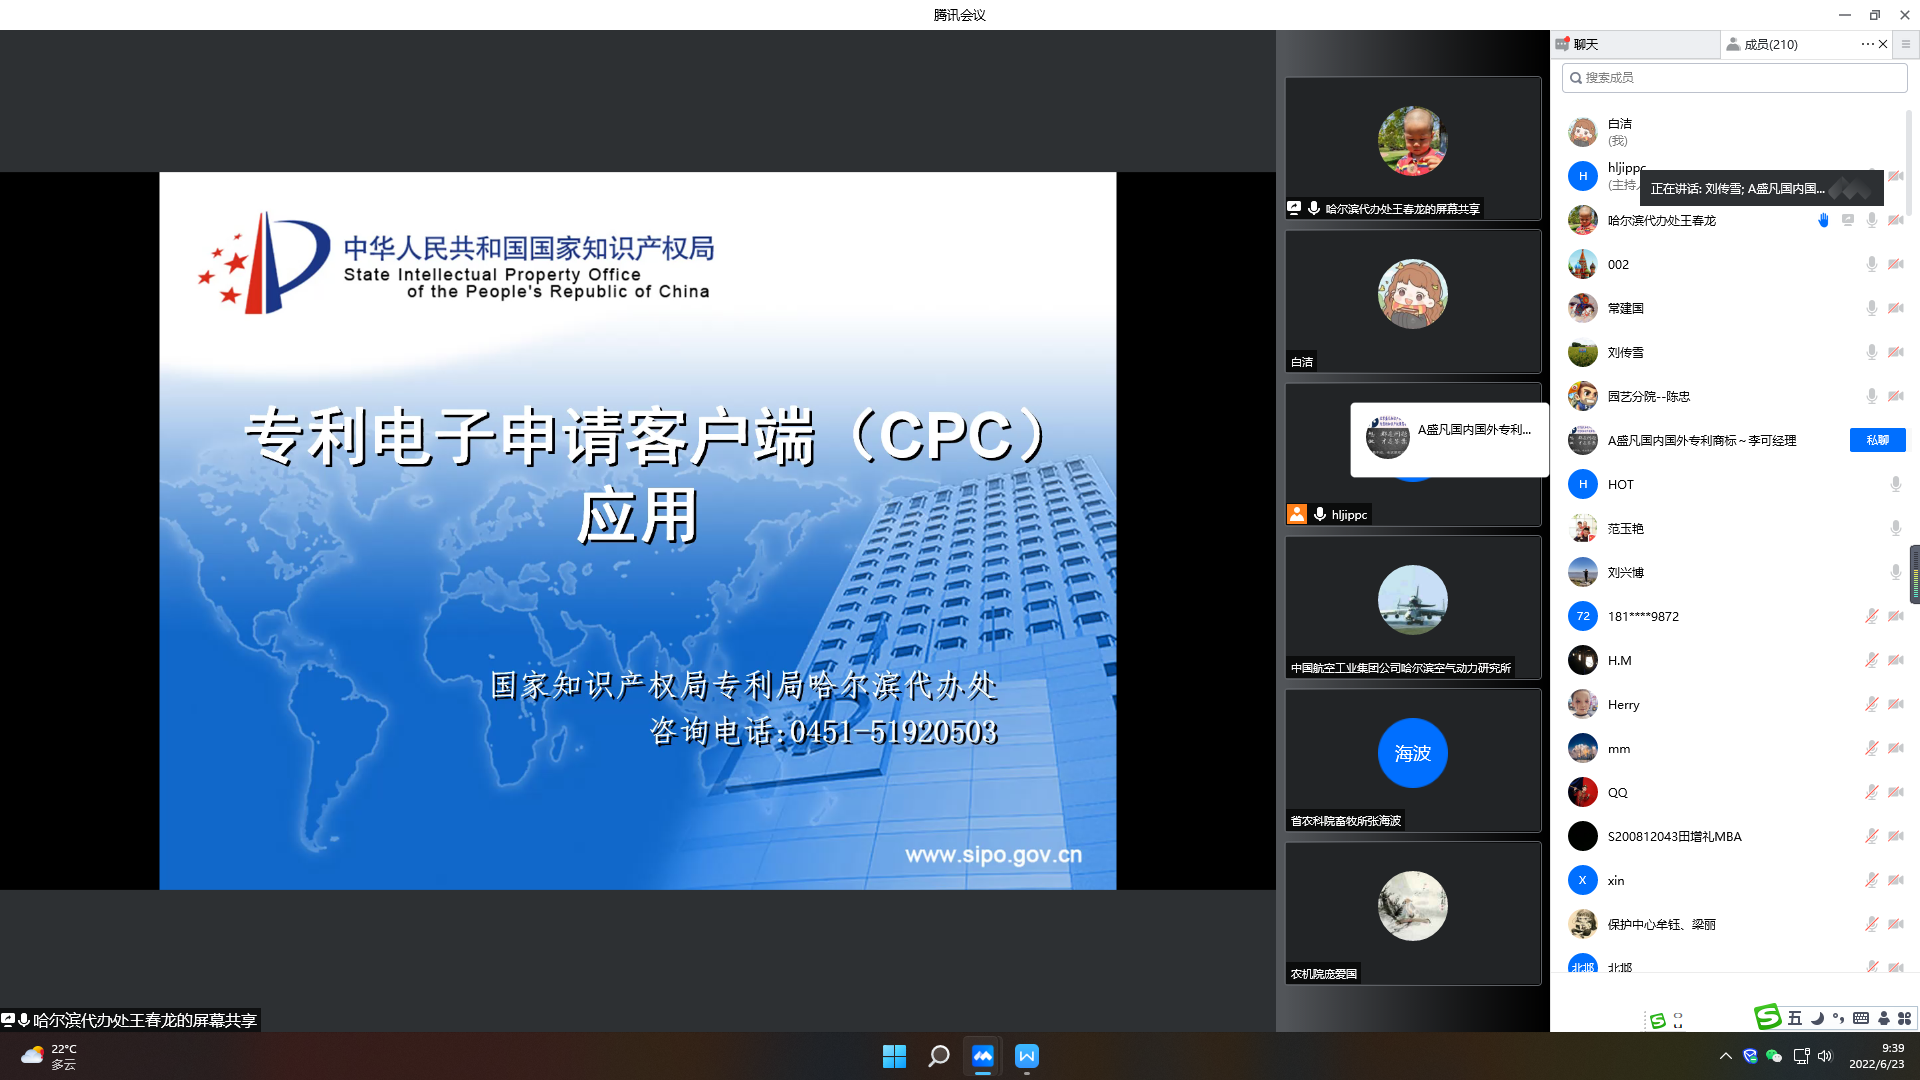
Task: Select 海波 avatar in 省农科院畜牧所张海波 tile
Action: pos(1413,753)
